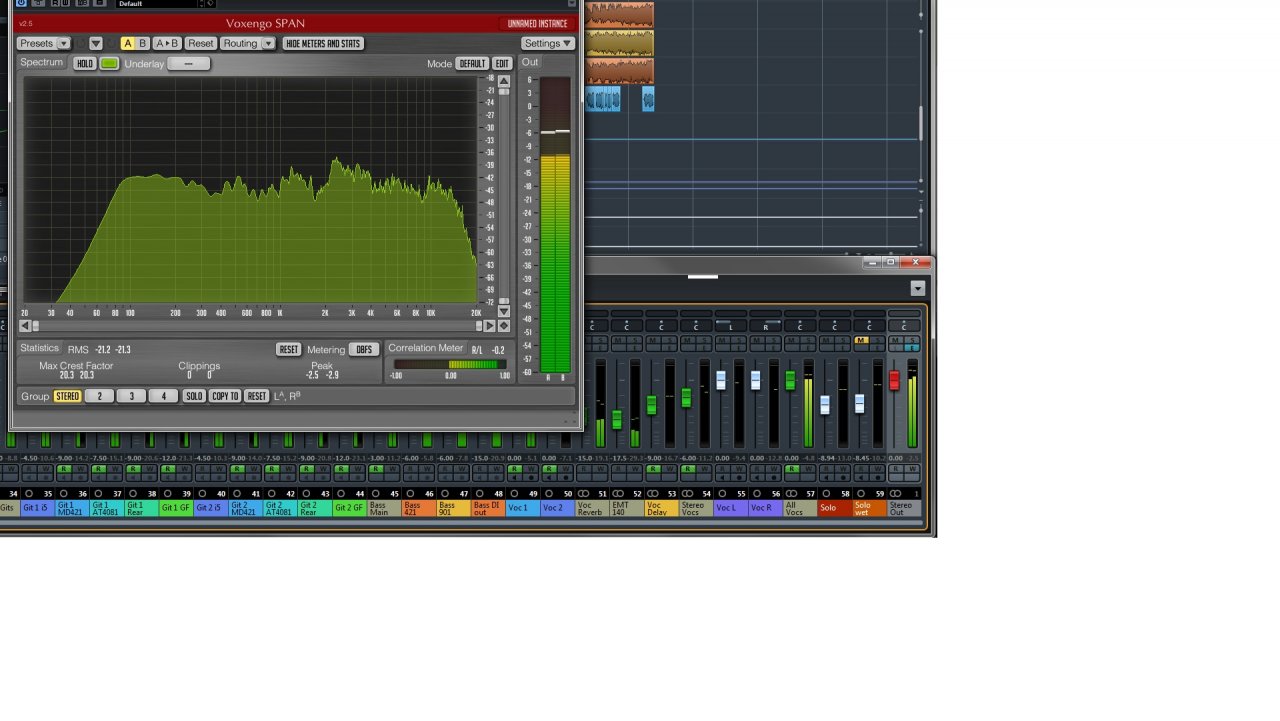
Task: Toggle the plugin power icon
Action: [21, 3]
